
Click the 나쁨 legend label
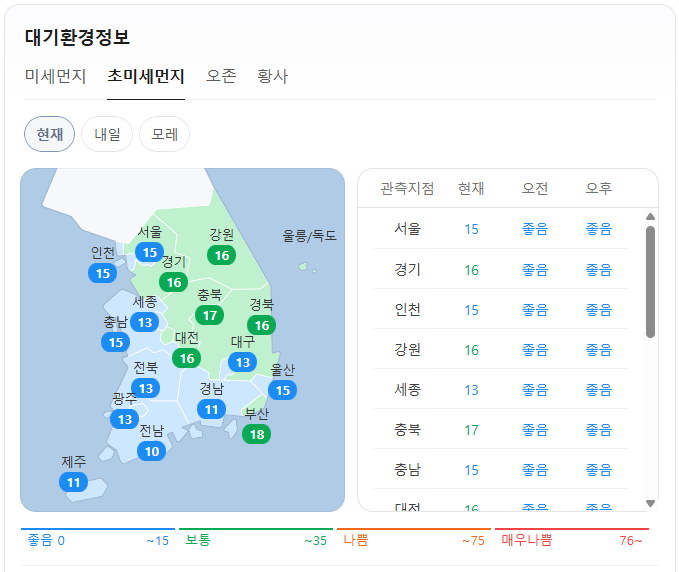coord(356,540)
